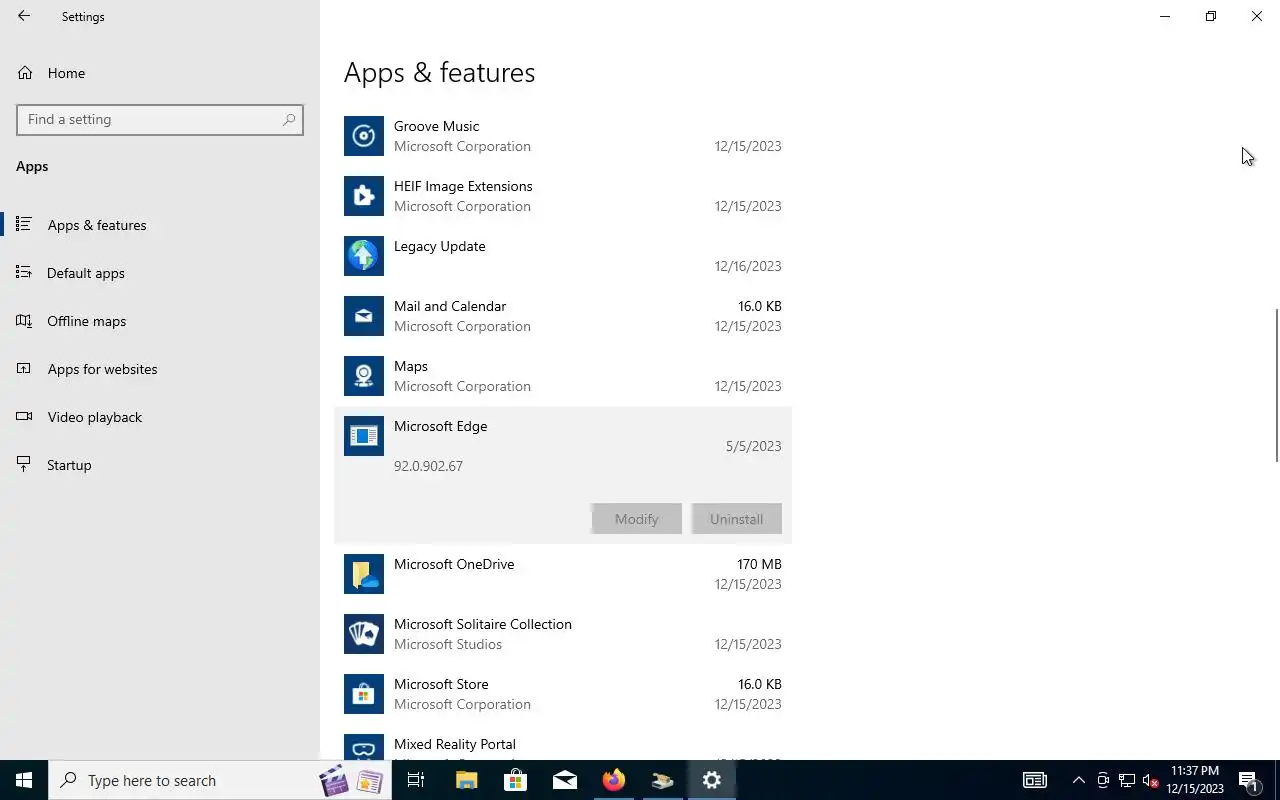Click the network tray icon
The height and width of the screenshot is (800, 1280).
click(x=1126, y=780)
